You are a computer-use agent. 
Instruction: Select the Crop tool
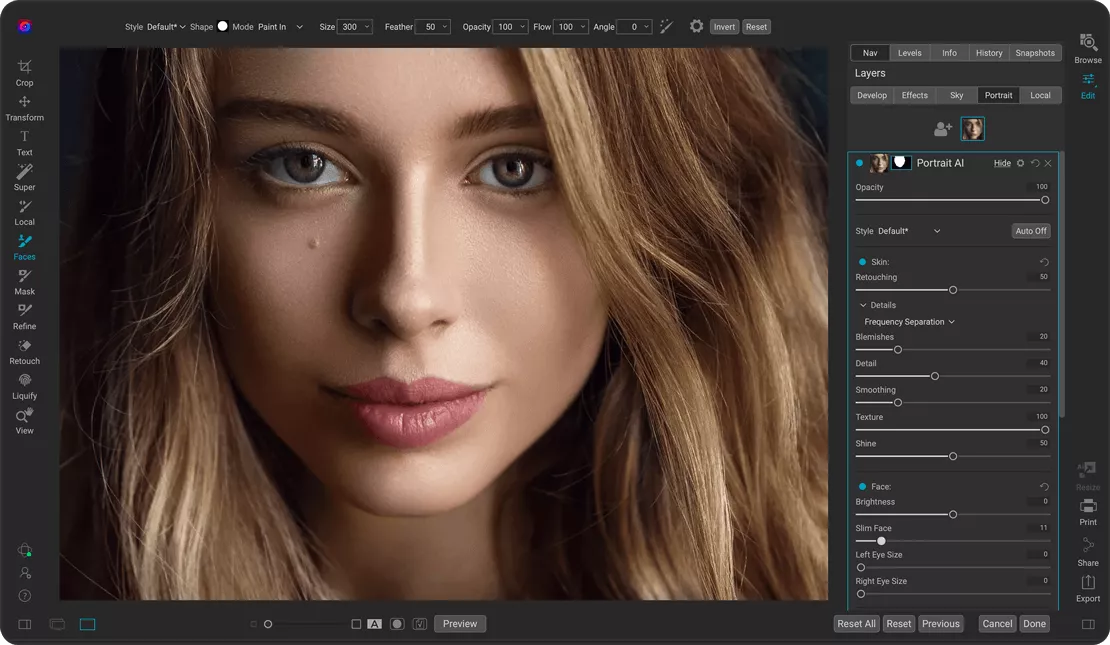pyautogui.click(x=24, y=72)
